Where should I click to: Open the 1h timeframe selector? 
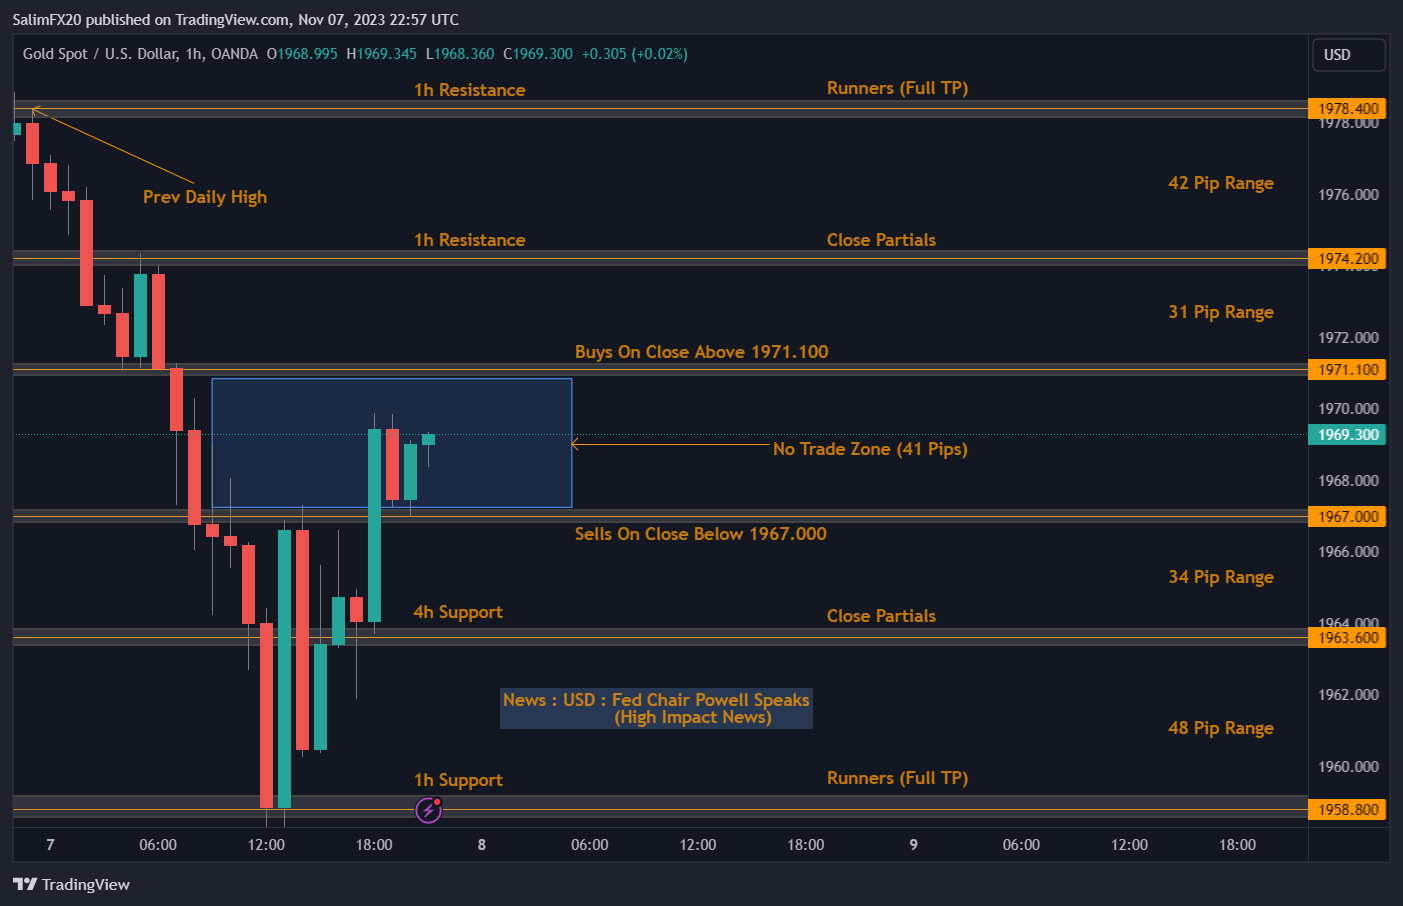pos(192,54)
